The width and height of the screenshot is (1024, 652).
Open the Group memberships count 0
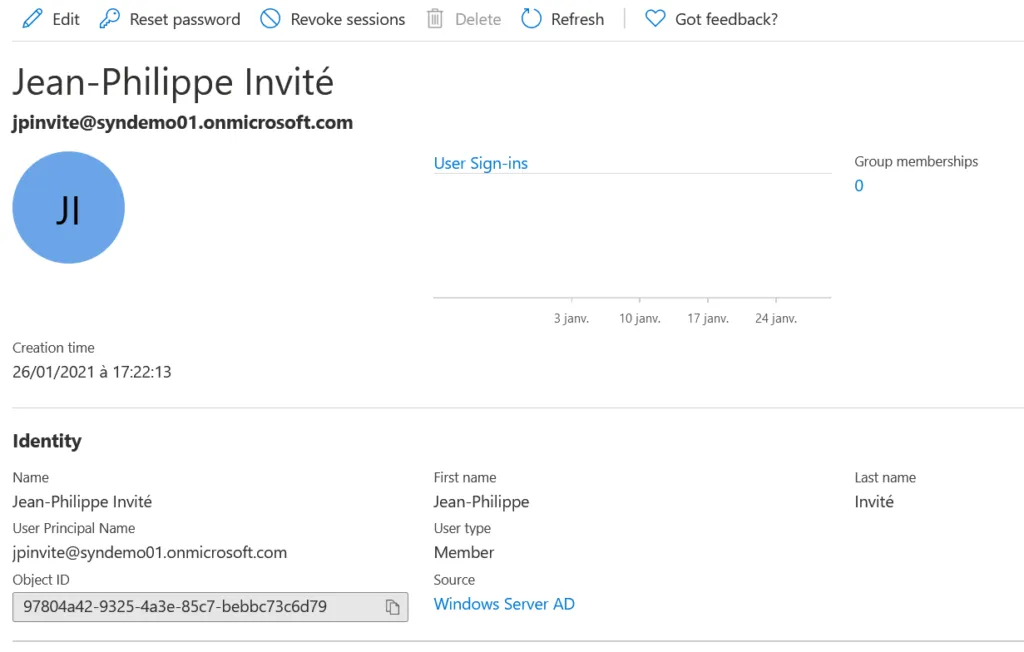pos(859,186)
